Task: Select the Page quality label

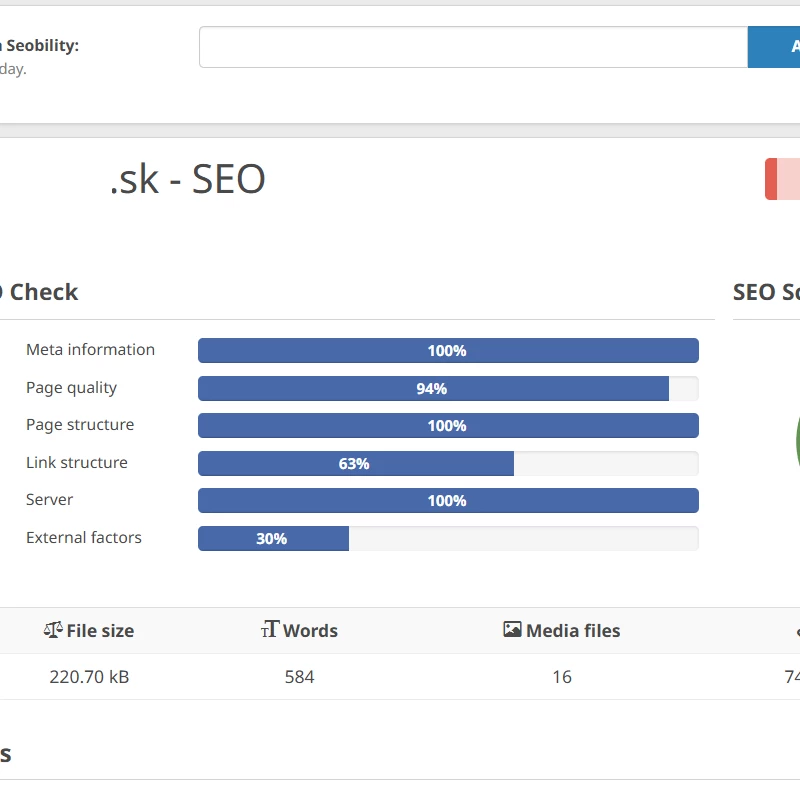Action: tap(71, 388)
